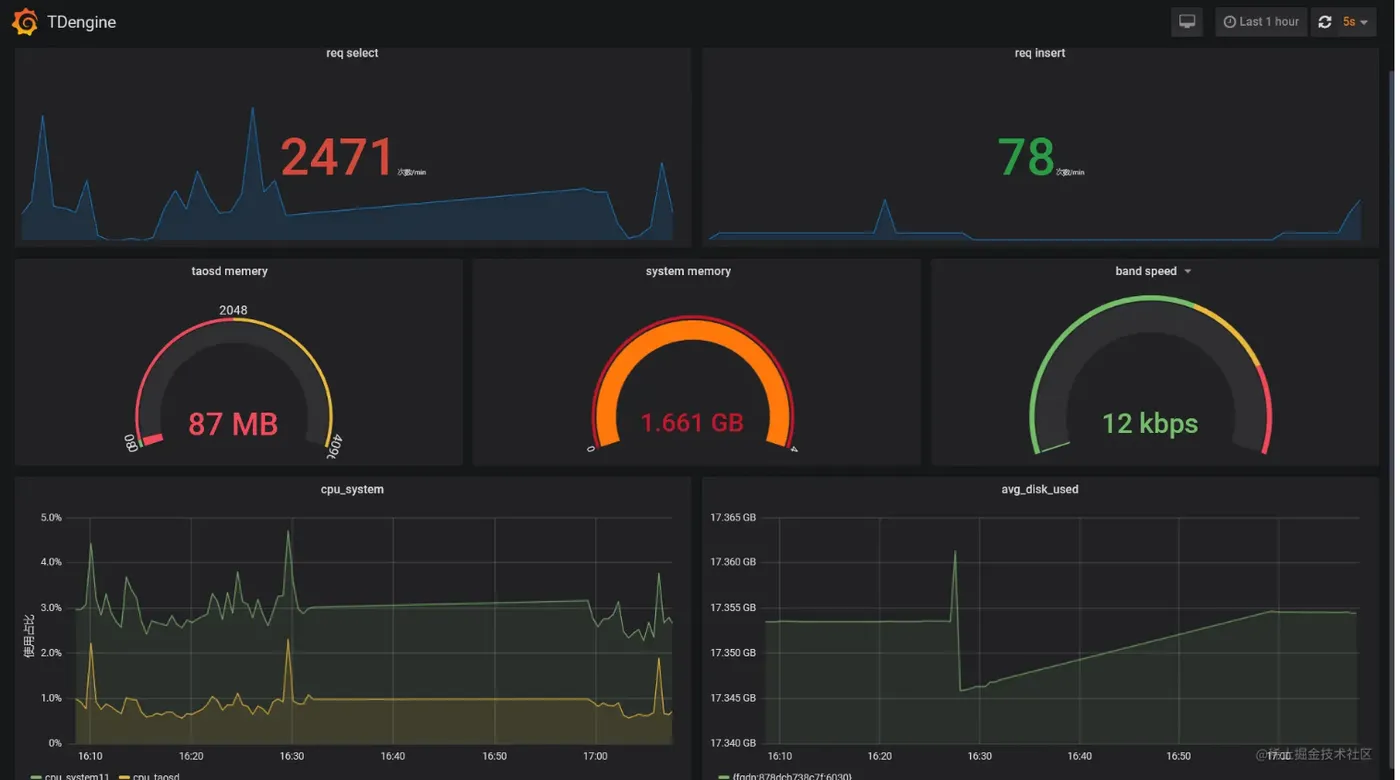Click the 2048 threshold label on taosd gauge
This screenshot has height=780, width=1400.
[x=233, y=310]
